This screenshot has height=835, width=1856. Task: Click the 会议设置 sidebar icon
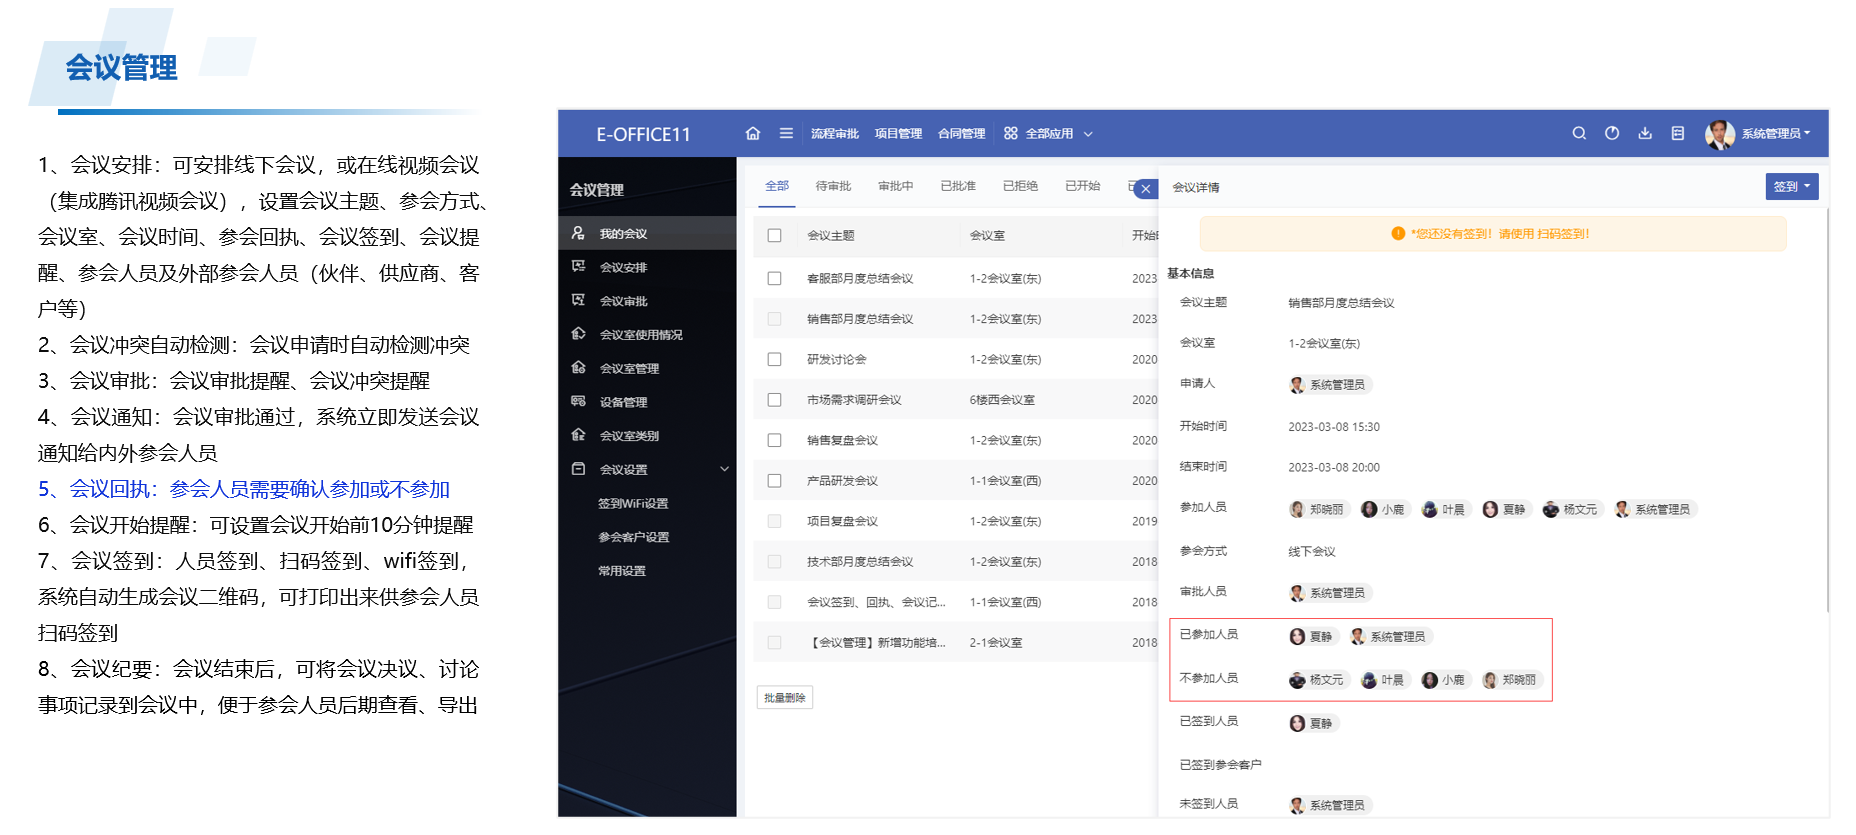pyautogui.click(x=578, y=469)
